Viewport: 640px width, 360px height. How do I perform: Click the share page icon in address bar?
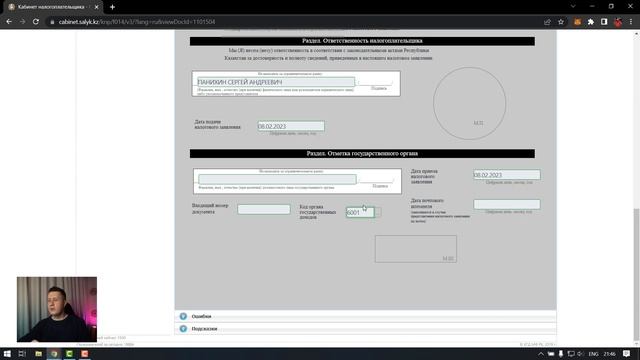[x=547, y=22]
